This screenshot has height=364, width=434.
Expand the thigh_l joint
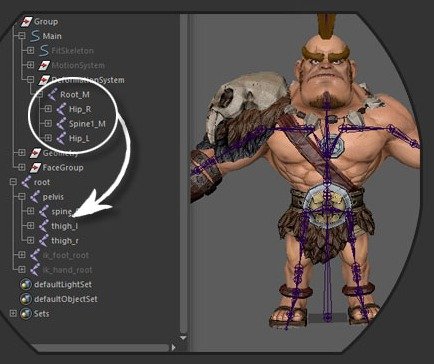tap(30, 226)
